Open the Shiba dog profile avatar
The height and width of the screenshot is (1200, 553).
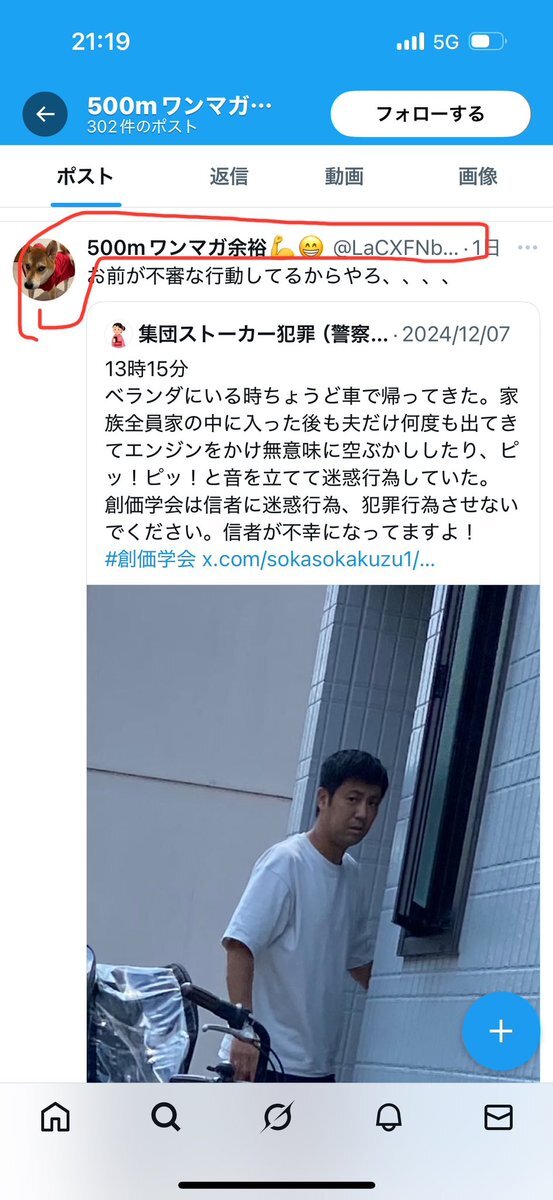[x=44, y=269]
